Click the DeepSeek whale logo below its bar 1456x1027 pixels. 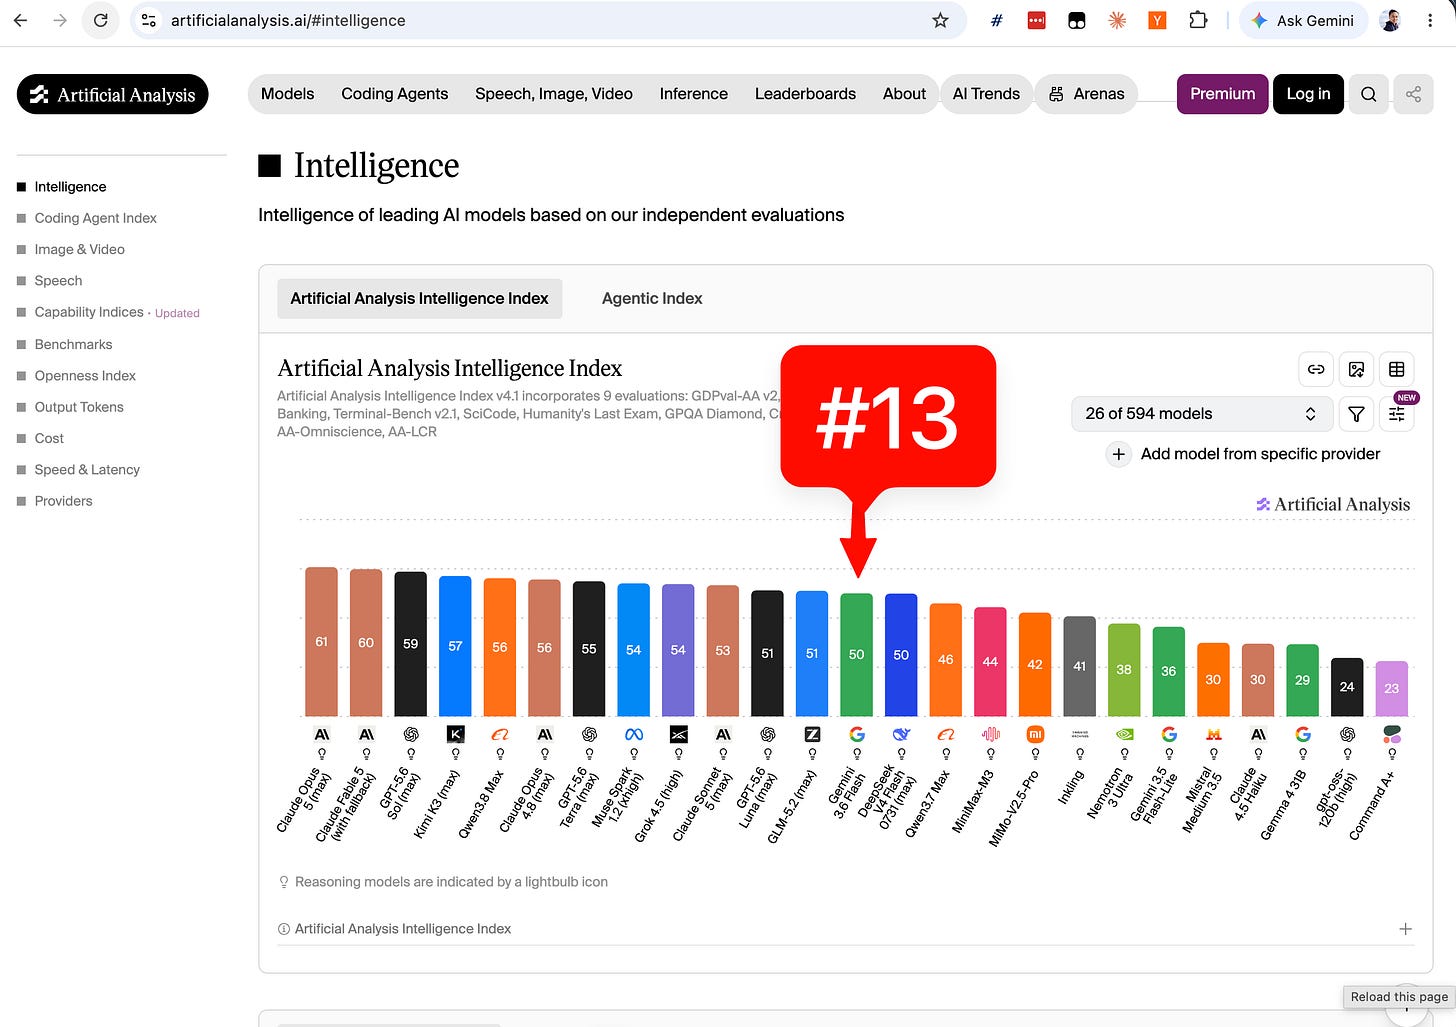click(901, 734)
